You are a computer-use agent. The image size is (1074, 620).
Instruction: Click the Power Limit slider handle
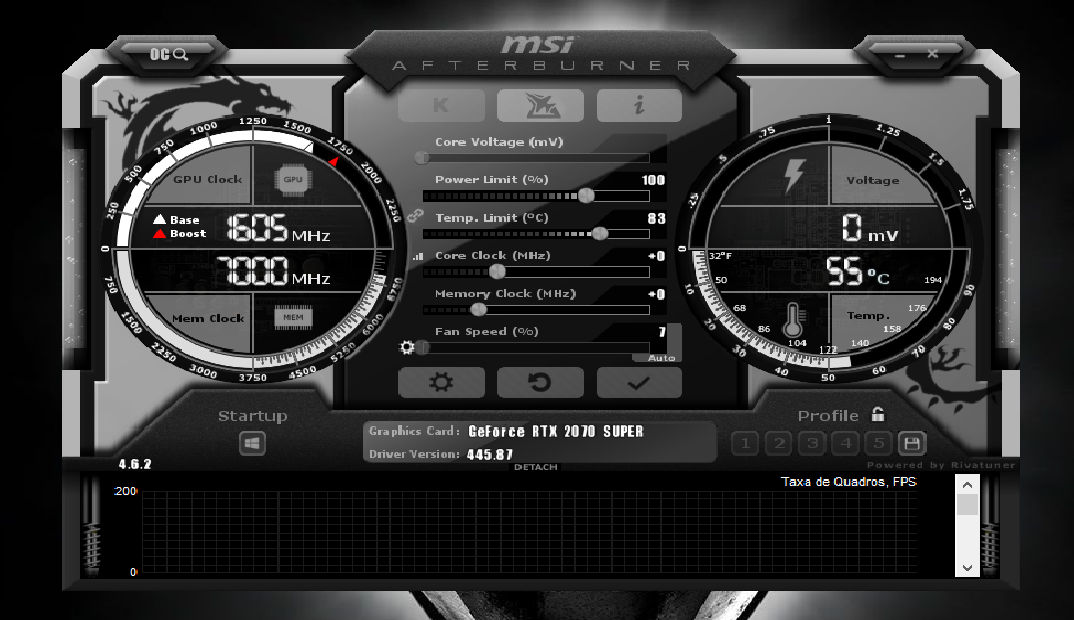pos(586,196)
